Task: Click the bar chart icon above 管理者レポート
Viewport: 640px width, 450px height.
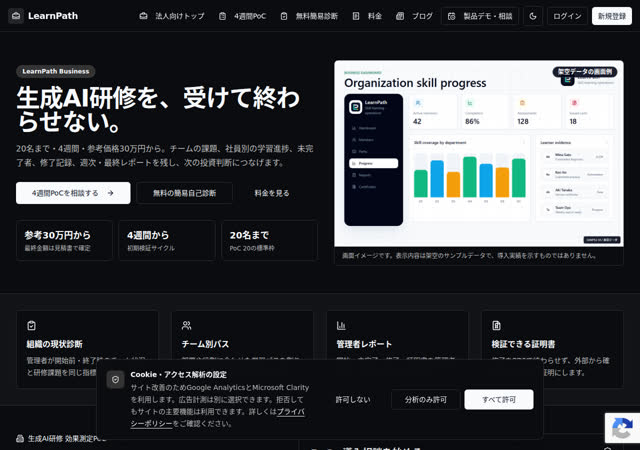Action: pyautogui.click(x=341, y=325)
